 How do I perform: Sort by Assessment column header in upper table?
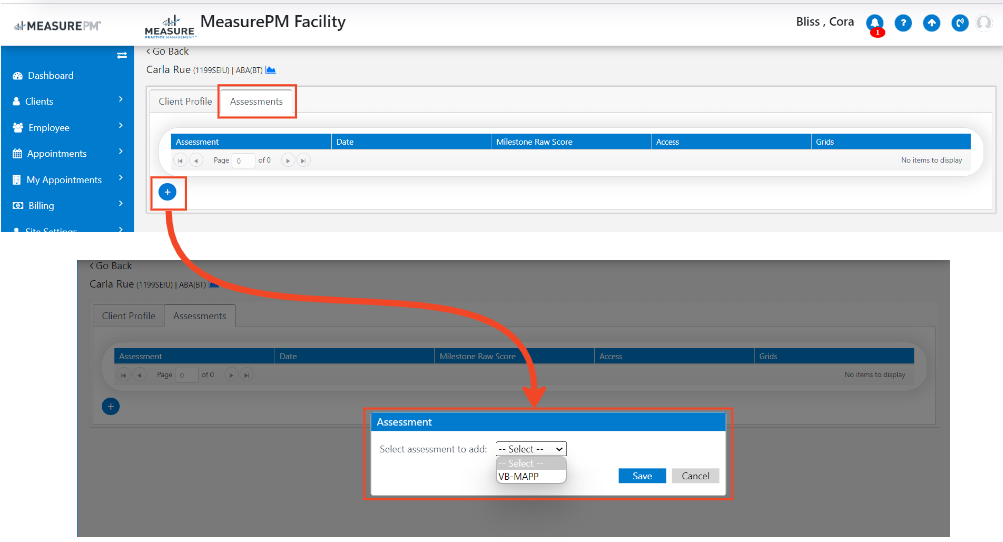tap(251, 142)
